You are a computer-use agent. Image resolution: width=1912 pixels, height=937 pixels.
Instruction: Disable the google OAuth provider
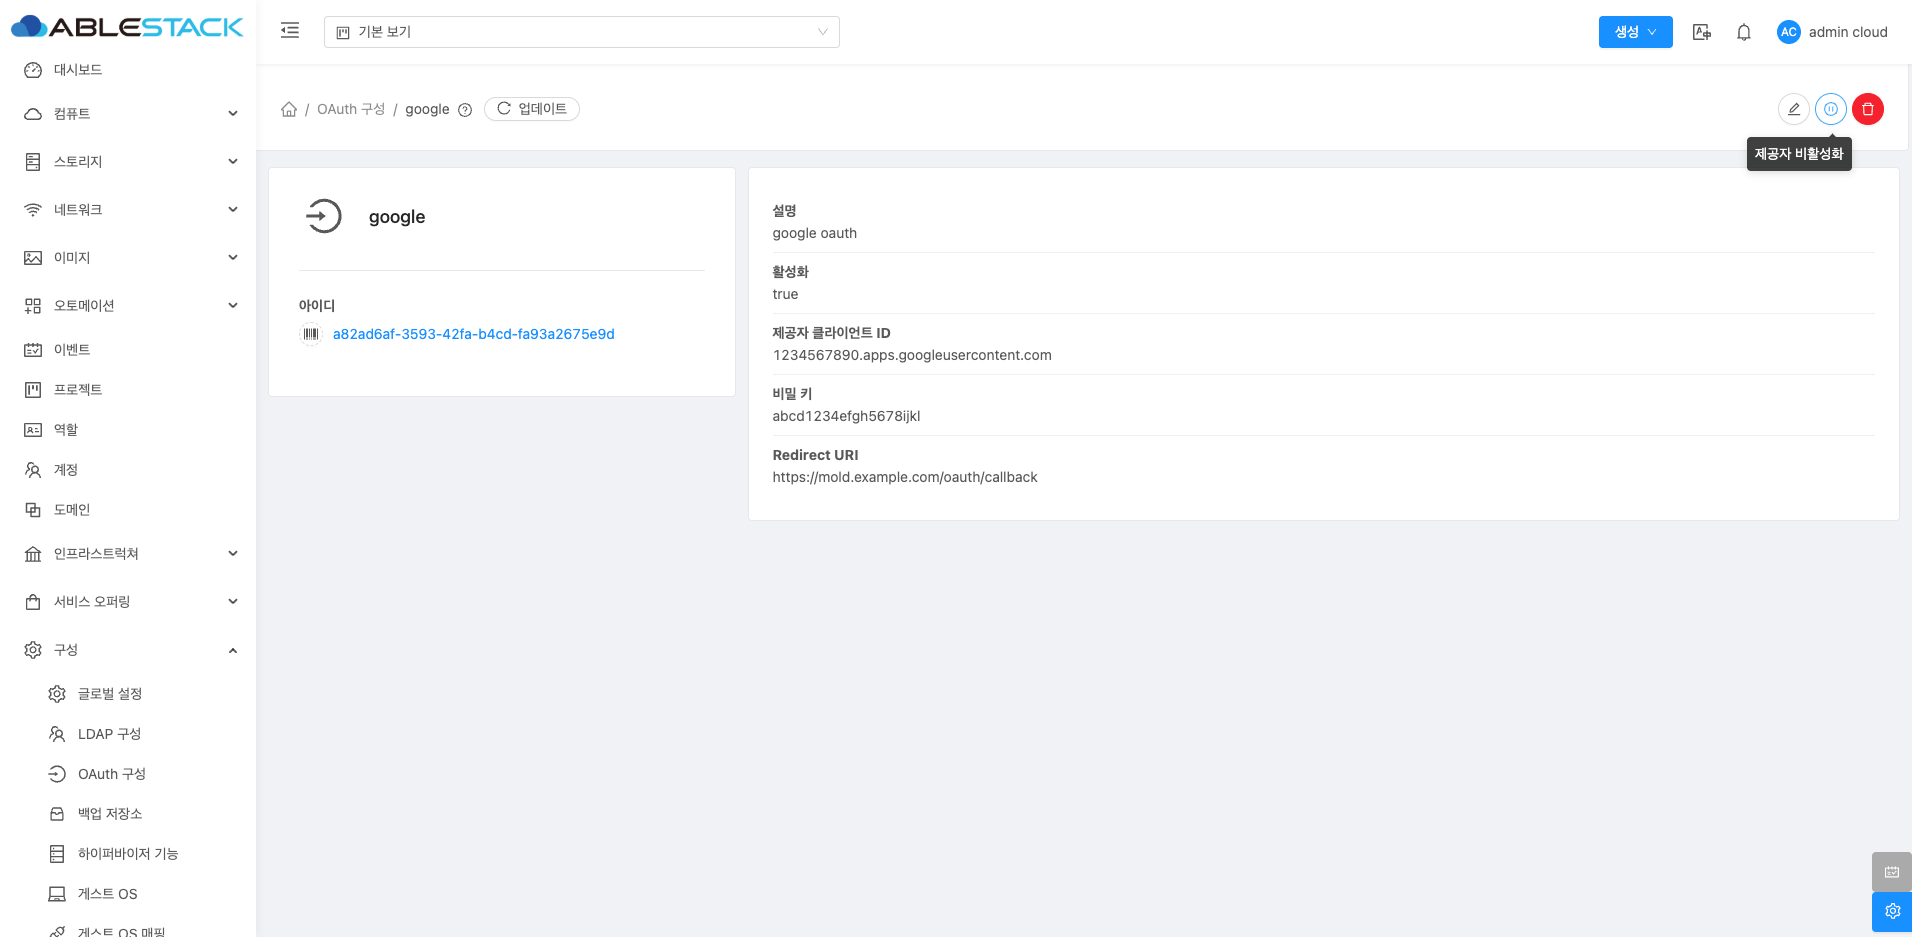tap(1830, 109)
